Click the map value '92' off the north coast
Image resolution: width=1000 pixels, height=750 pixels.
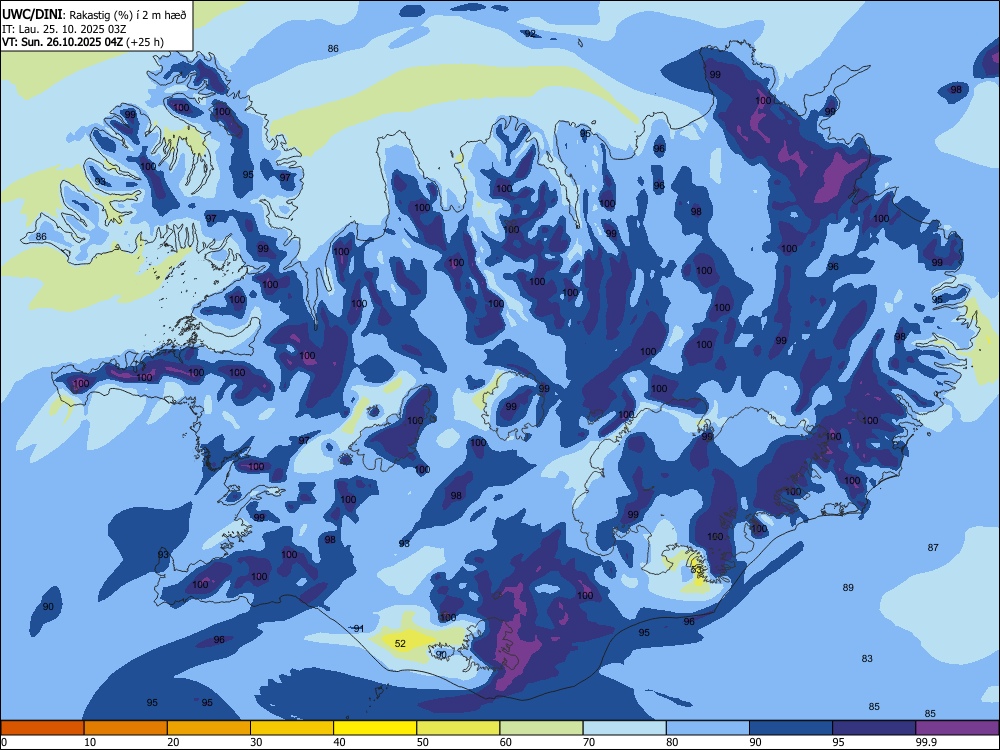click(530, 34)
